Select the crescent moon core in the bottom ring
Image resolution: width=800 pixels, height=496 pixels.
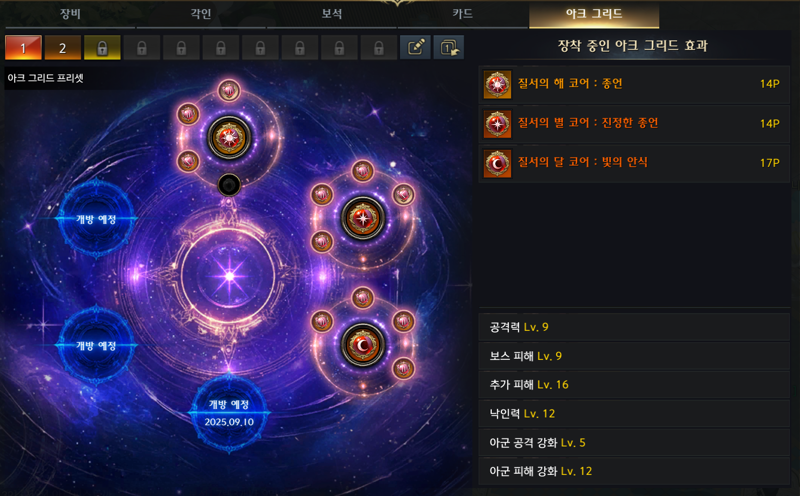(x=363, y=345)
